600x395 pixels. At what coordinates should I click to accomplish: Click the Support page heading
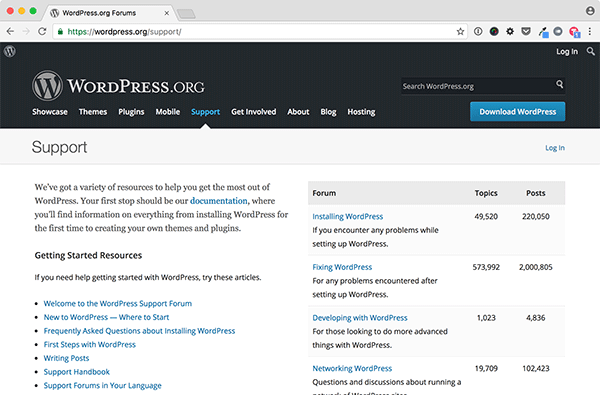[59, 148]
